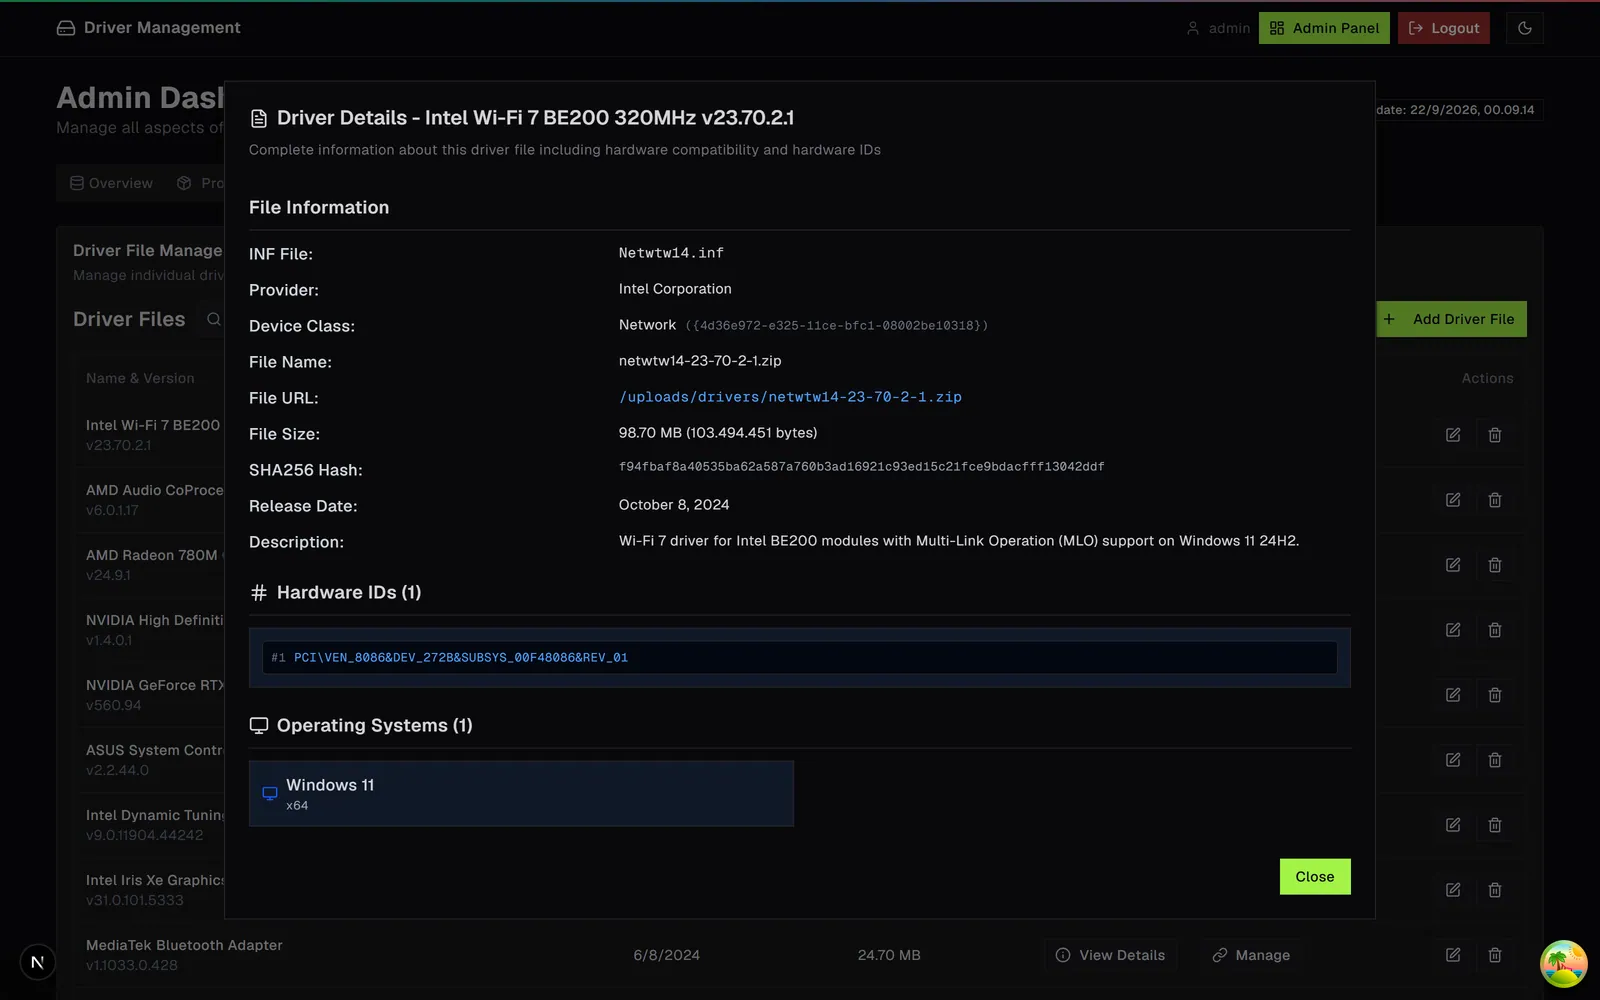Open the netwtw14-23-70-2-1.zip file URL link
1600x1000 pixels.
pos(790,397)
